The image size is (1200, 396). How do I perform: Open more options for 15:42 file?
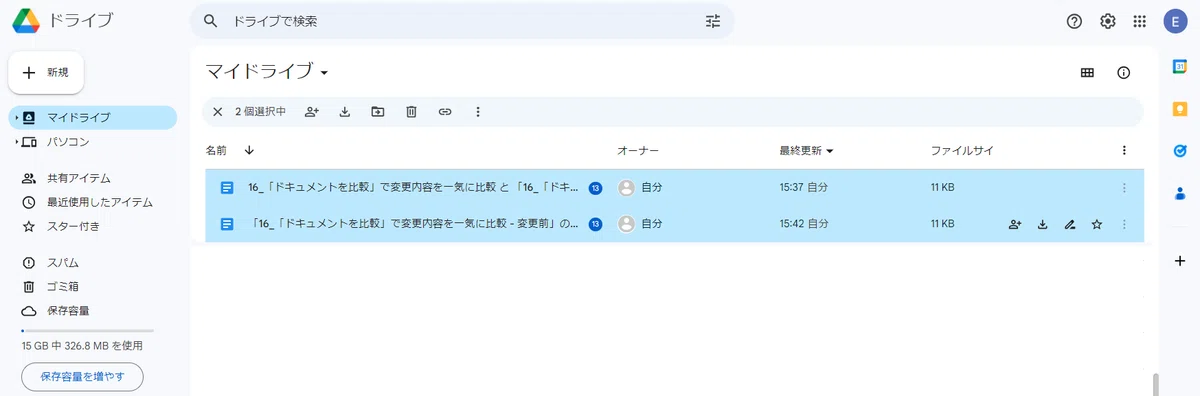tap(1124, 224)
